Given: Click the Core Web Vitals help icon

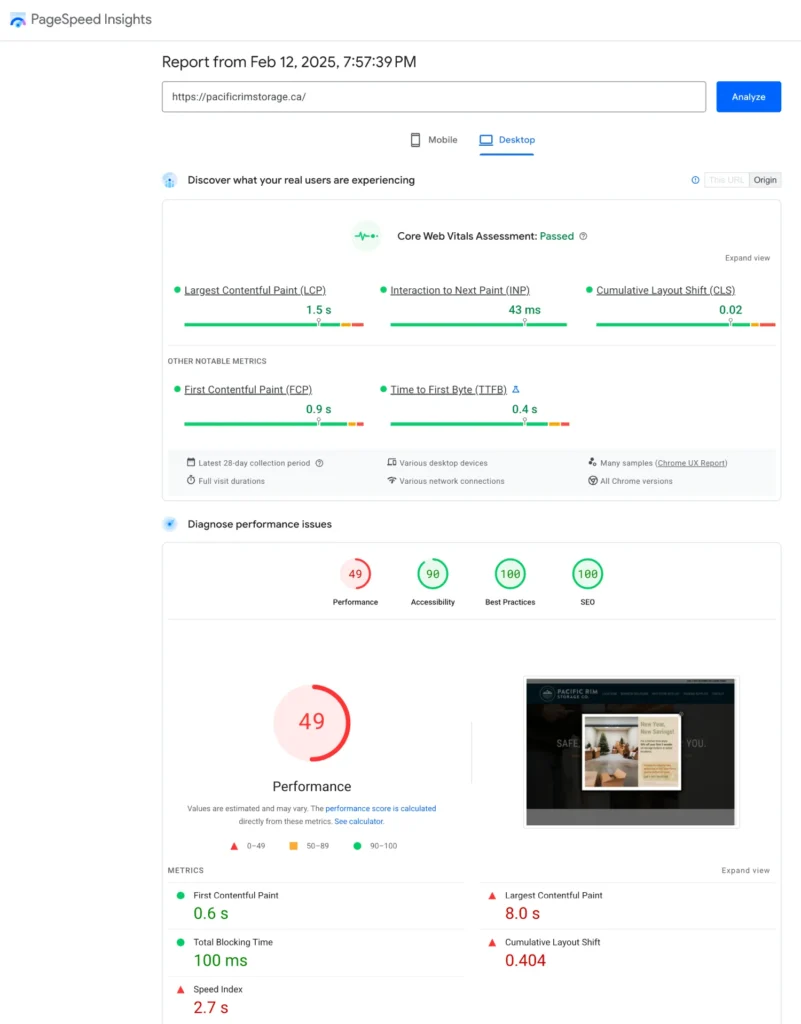Looking at the screenshot, I should point(583,237).
